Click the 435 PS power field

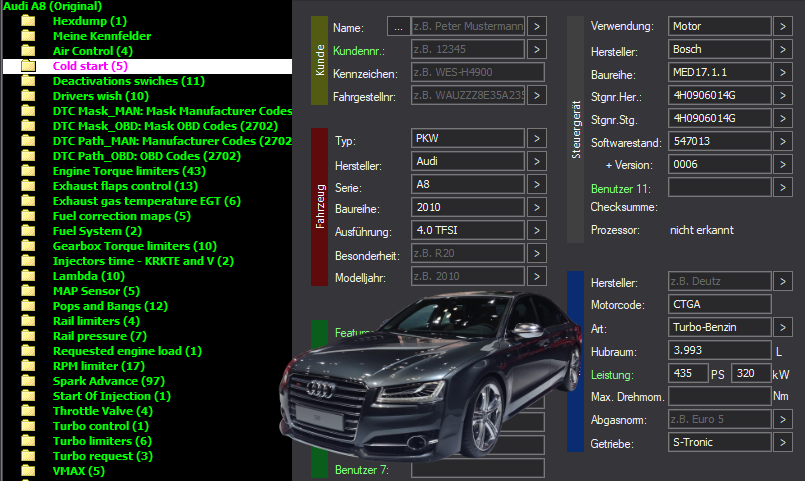(688, 373)
